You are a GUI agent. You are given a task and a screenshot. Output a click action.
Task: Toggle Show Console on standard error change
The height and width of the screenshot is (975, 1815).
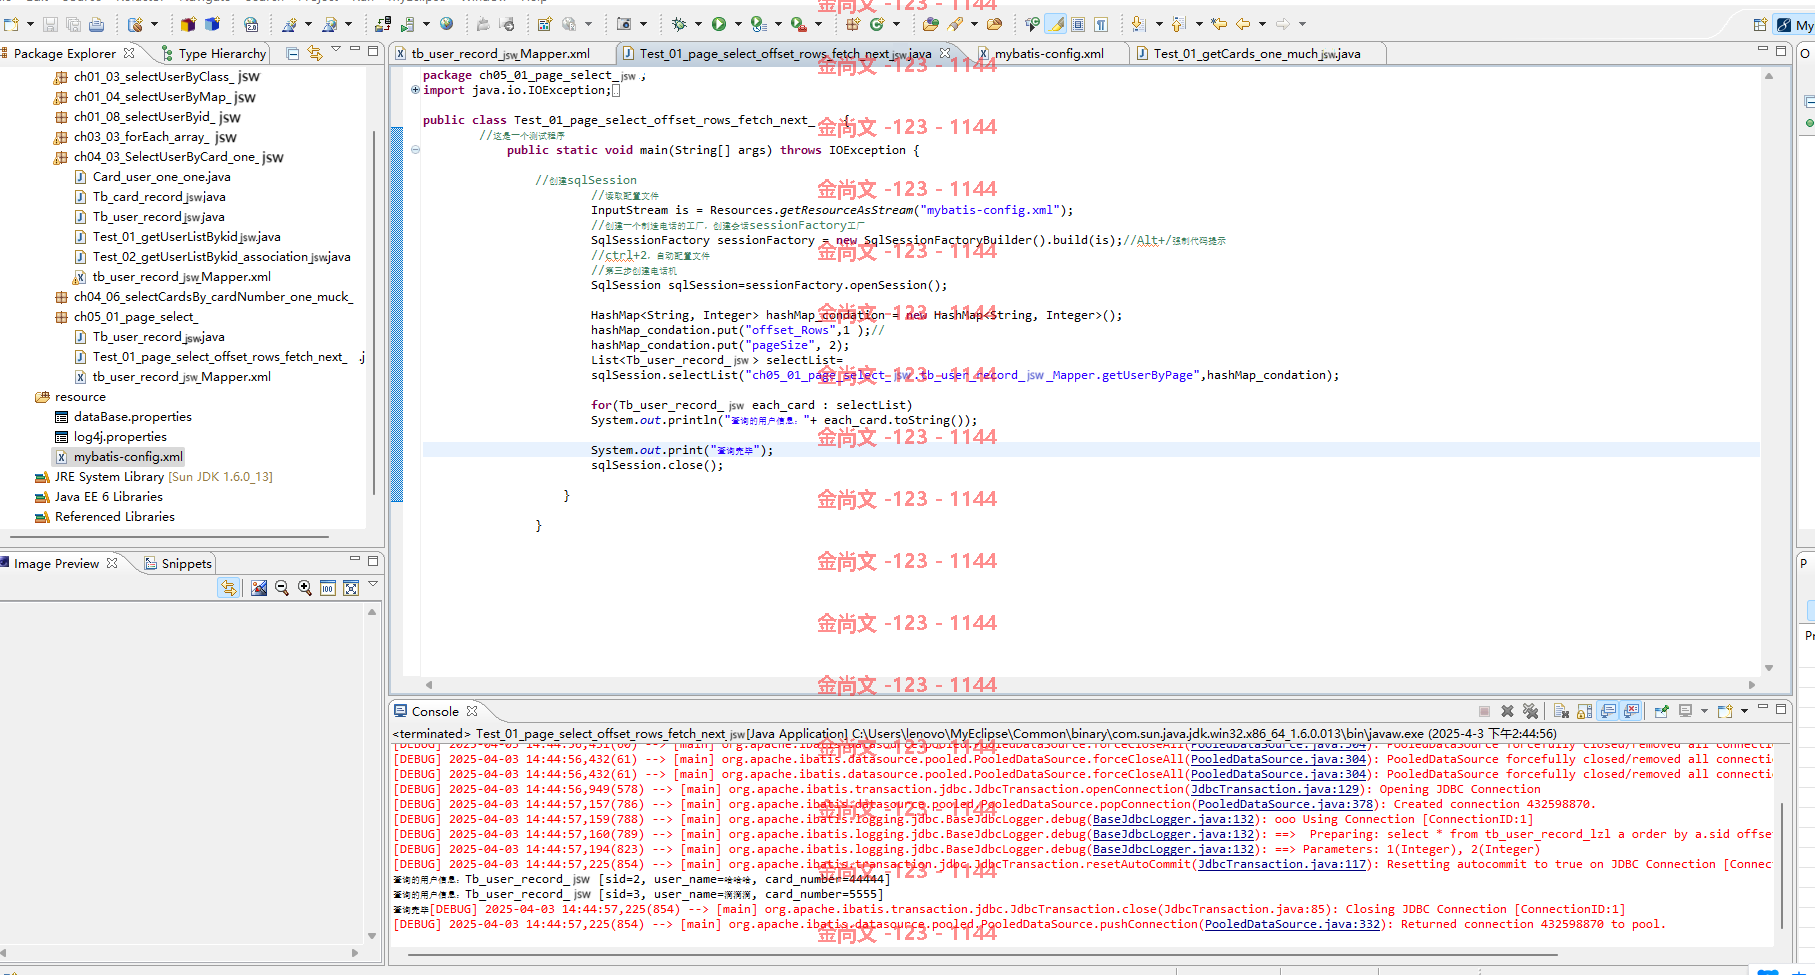1631,711
